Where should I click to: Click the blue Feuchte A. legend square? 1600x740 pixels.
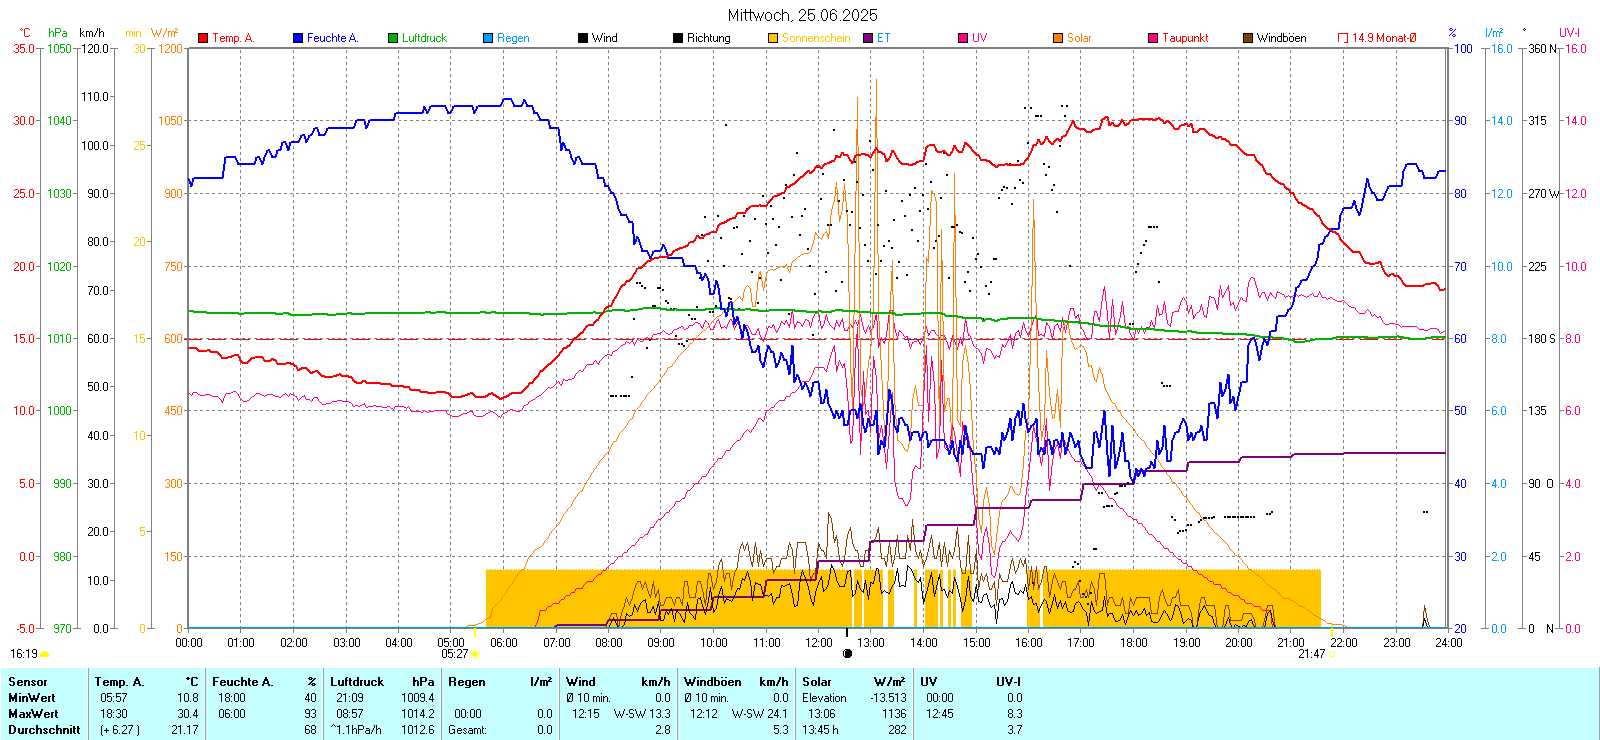298,38
